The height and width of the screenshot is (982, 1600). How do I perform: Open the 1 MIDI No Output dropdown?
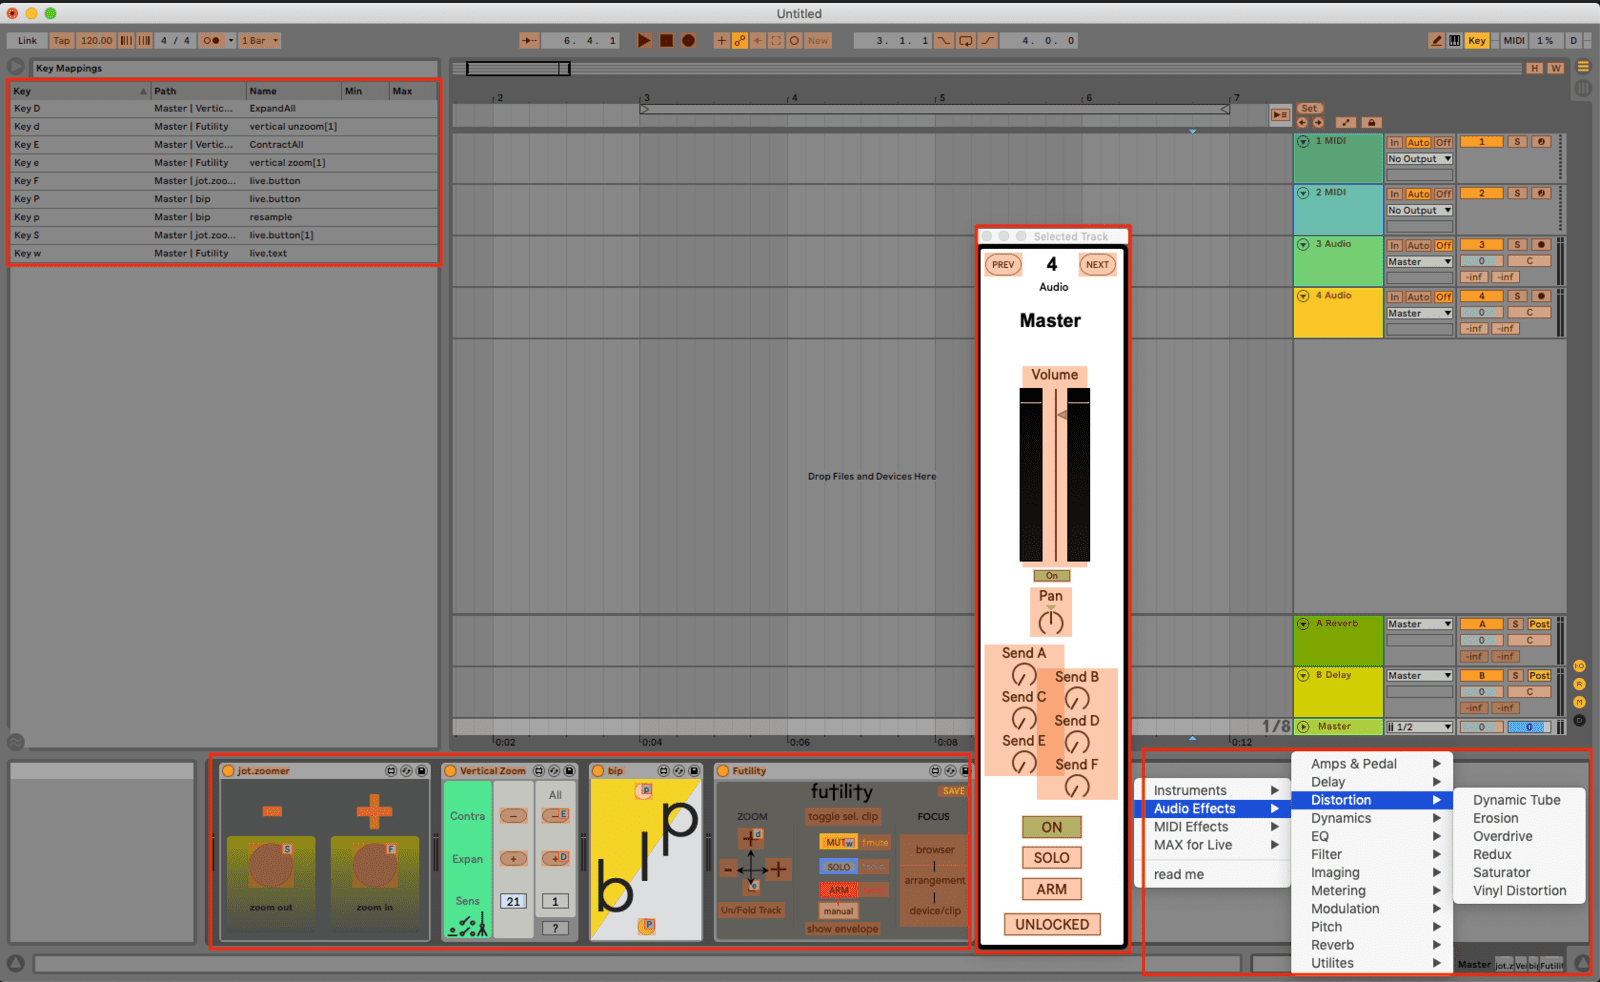[x=1419, y=159]
